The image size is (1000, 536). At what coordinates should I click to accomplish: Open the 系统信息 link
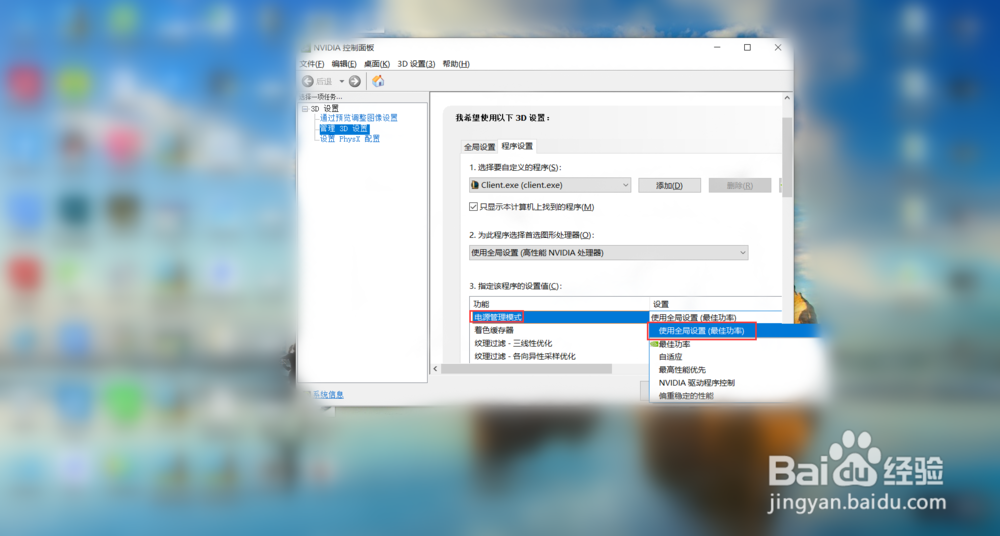coord(328,395)
